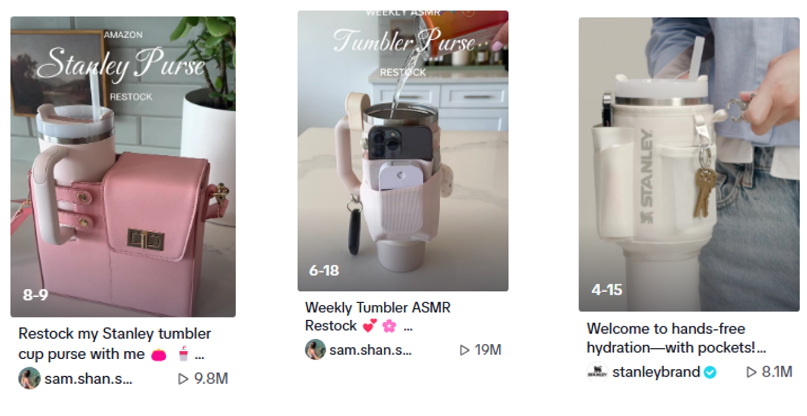Click the play icon next to 8.1M
This screenshot has height=416, width=807.
point(751,372)
